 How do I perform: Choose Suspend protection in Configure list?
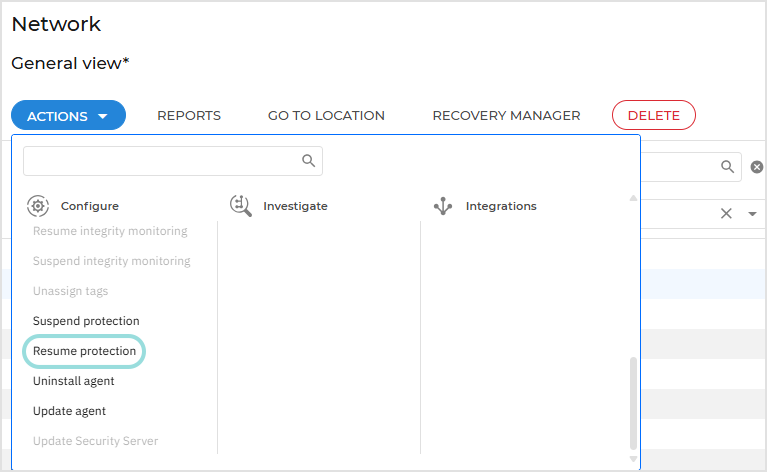[x=86, y=321]
